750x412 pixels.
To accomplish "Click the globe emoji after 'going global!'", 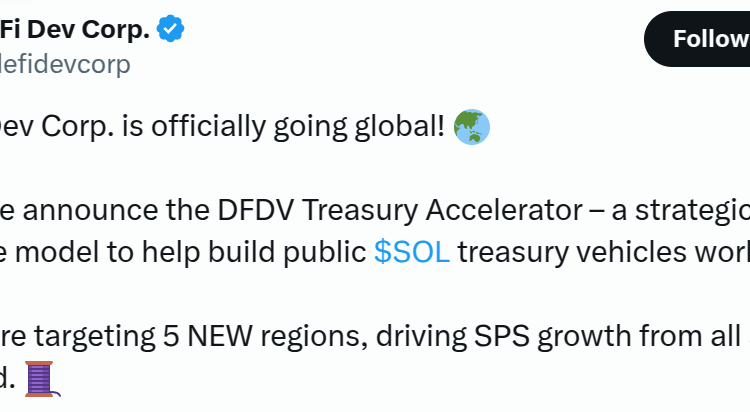I will coord(472,127).
